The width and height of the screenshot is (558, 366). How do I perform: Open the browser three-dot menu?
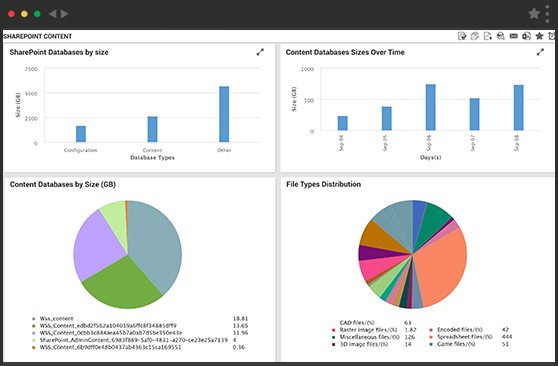pos(547,14)
